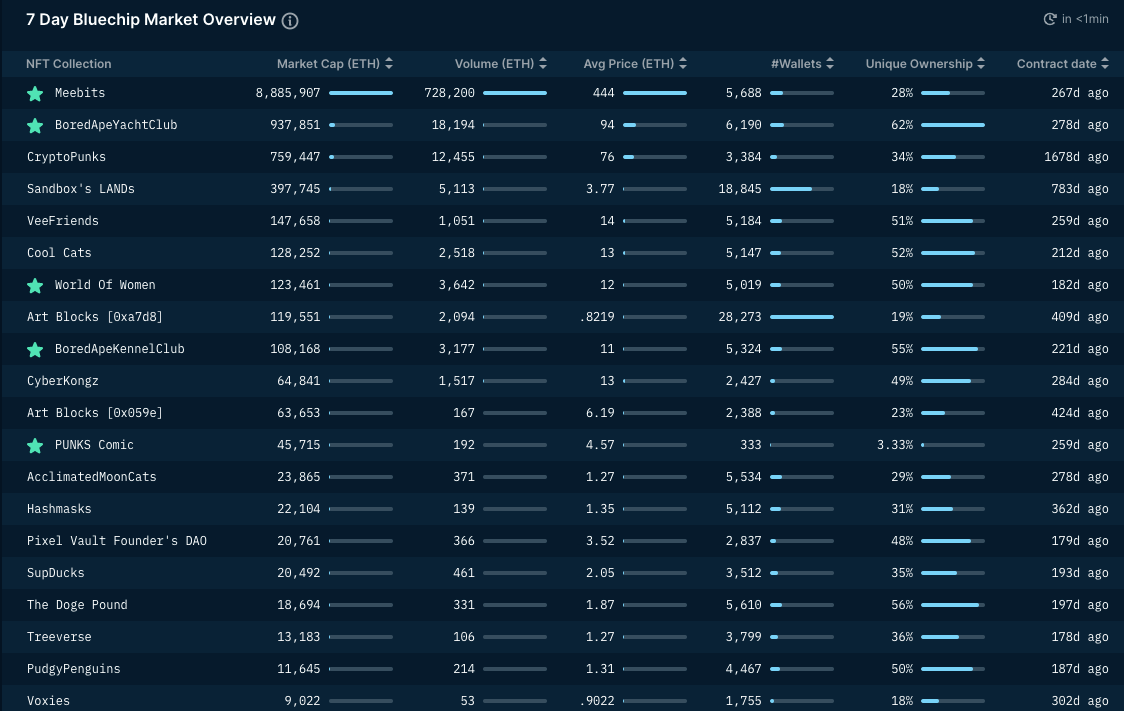The image size is (1124, 711).
Task: Open Art Blocks [0x059e] collection
Action: (x=95, y=413)
